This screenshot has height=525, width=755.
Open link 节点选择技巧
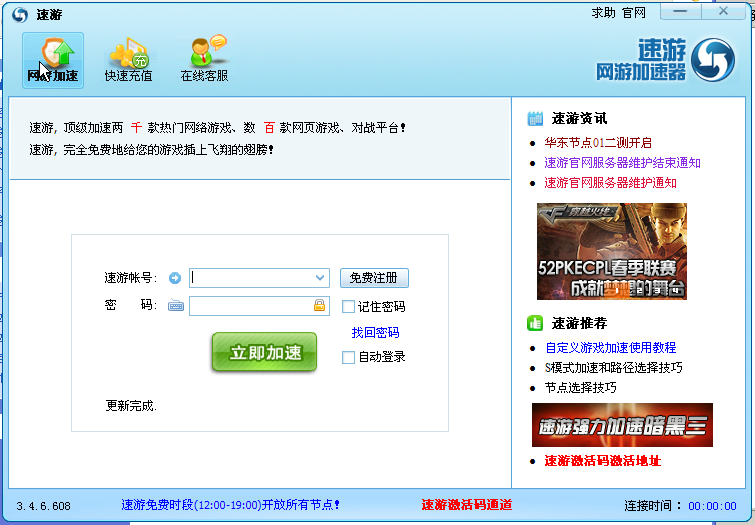[x=580, y=388]
